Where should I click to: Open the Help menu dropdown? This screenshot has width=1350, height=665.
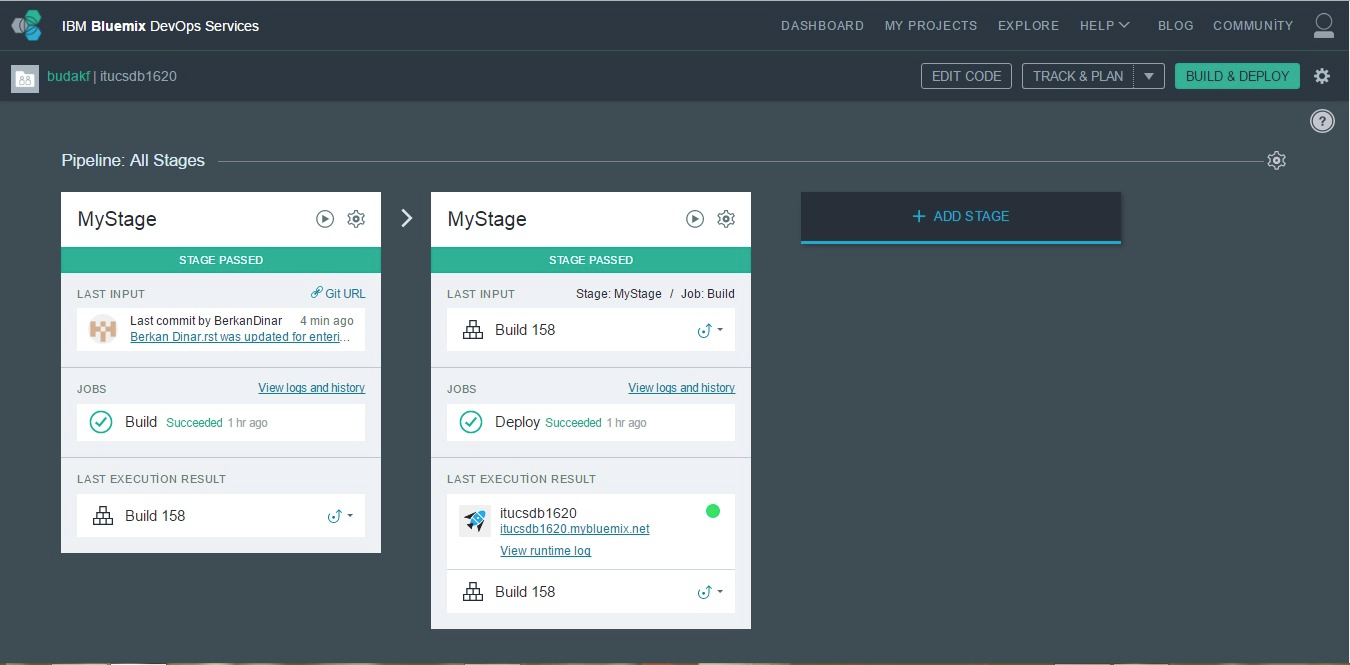[x=1105, y=26]
